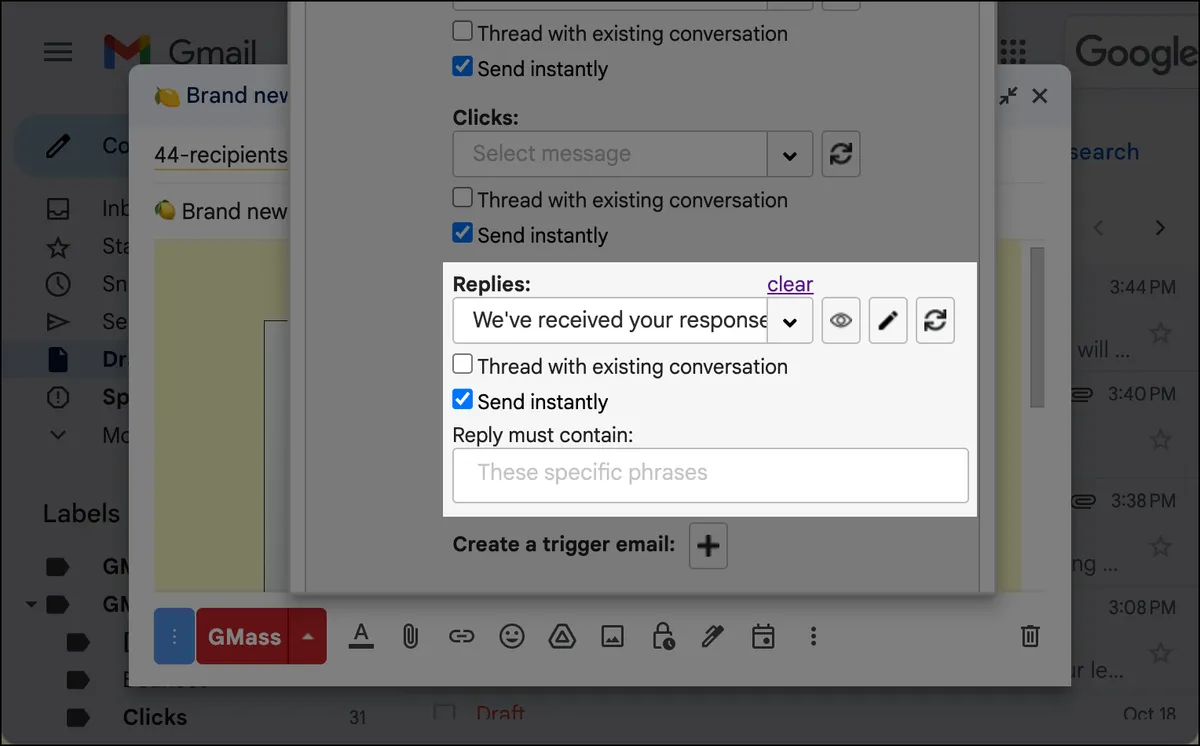This screenshot has height=746, width=1200.
Task: Open the Clicks label in sidebar
Action: click(x=155, y=717)
